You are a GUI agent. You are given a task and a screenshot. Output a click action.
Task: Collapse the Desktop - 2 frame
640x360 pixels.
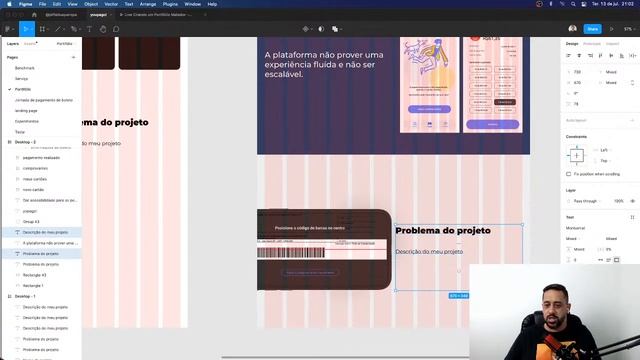pyautogui.click(x=9, y=142)
